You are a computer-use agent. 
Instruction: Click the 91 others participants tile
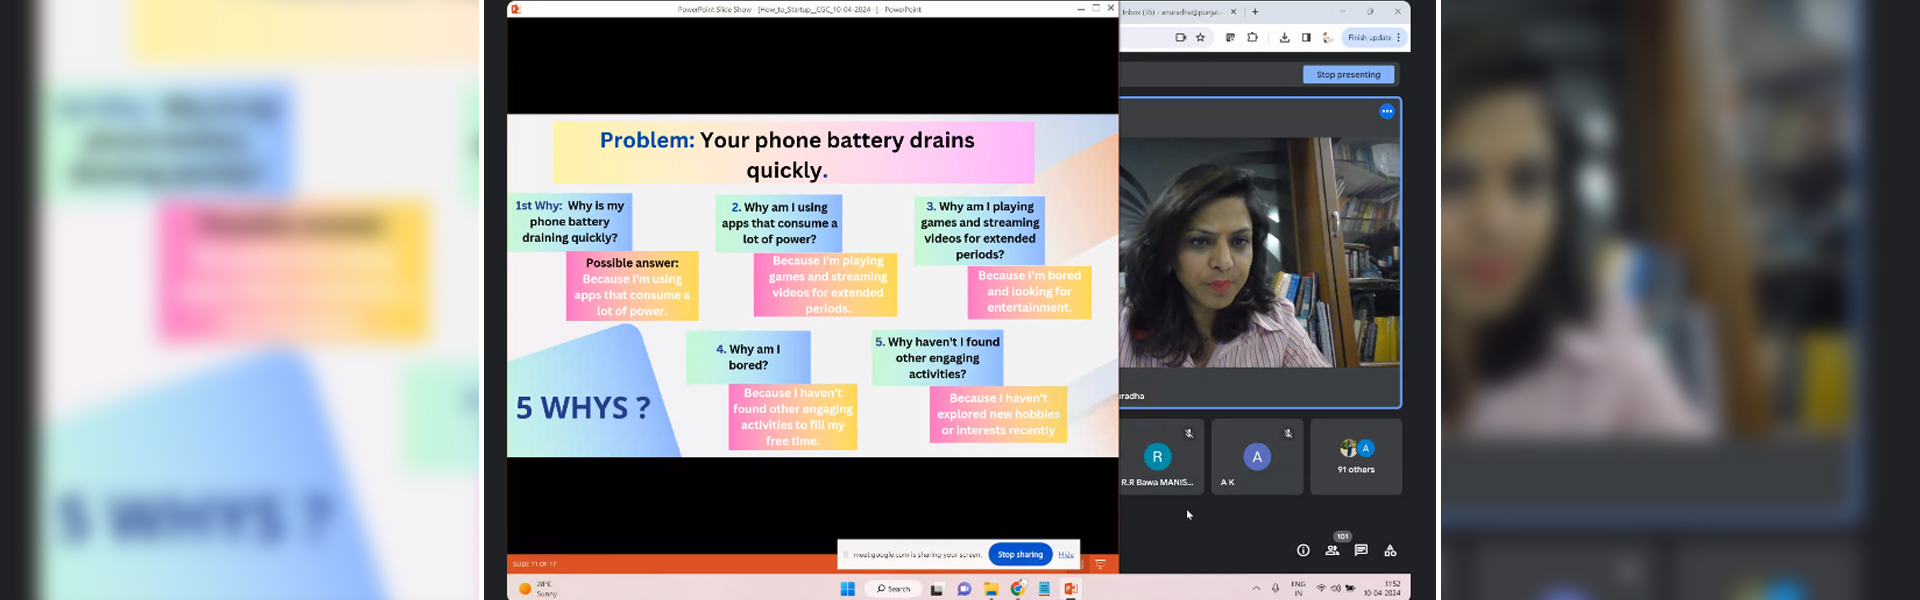point(1356,457)
